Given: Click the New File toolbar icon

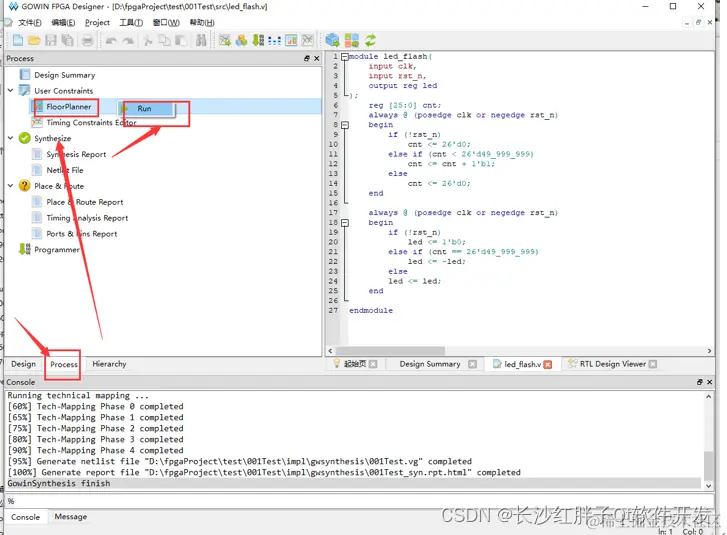Looking at the screenshot, I should pyautogui.click(x=18, y=41).
